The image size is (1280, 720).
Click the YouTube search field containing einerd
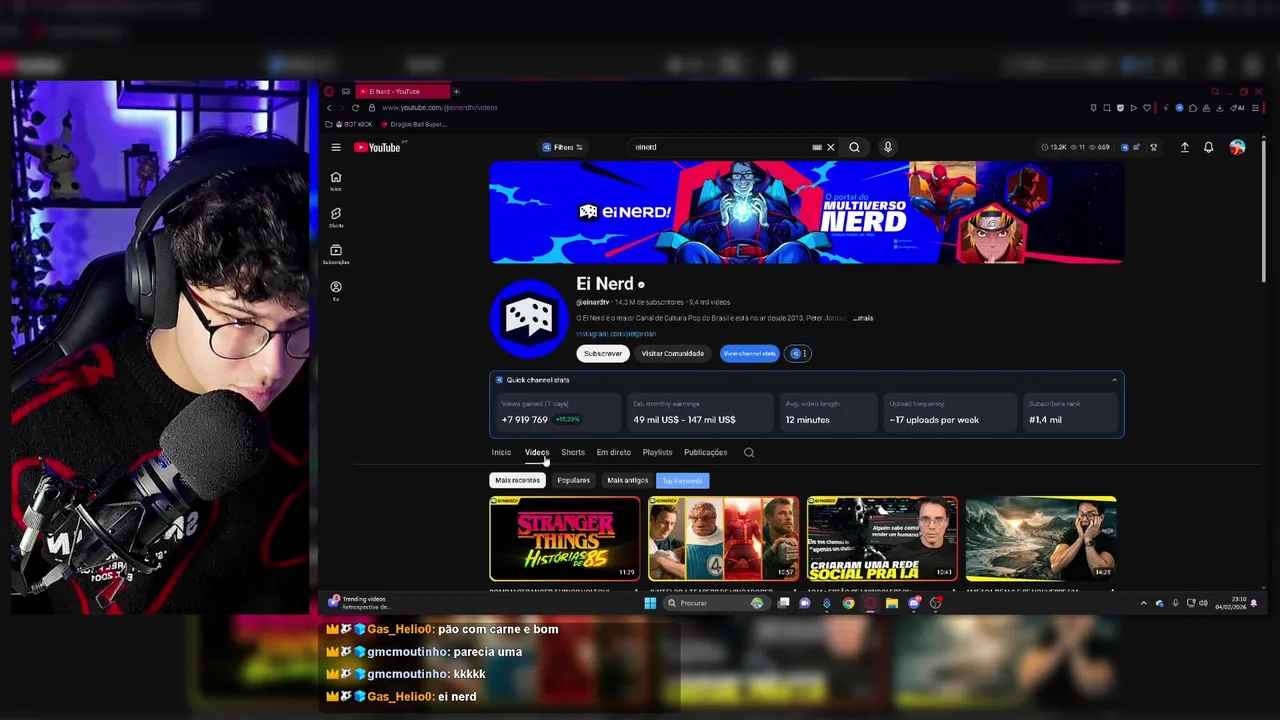720,147
